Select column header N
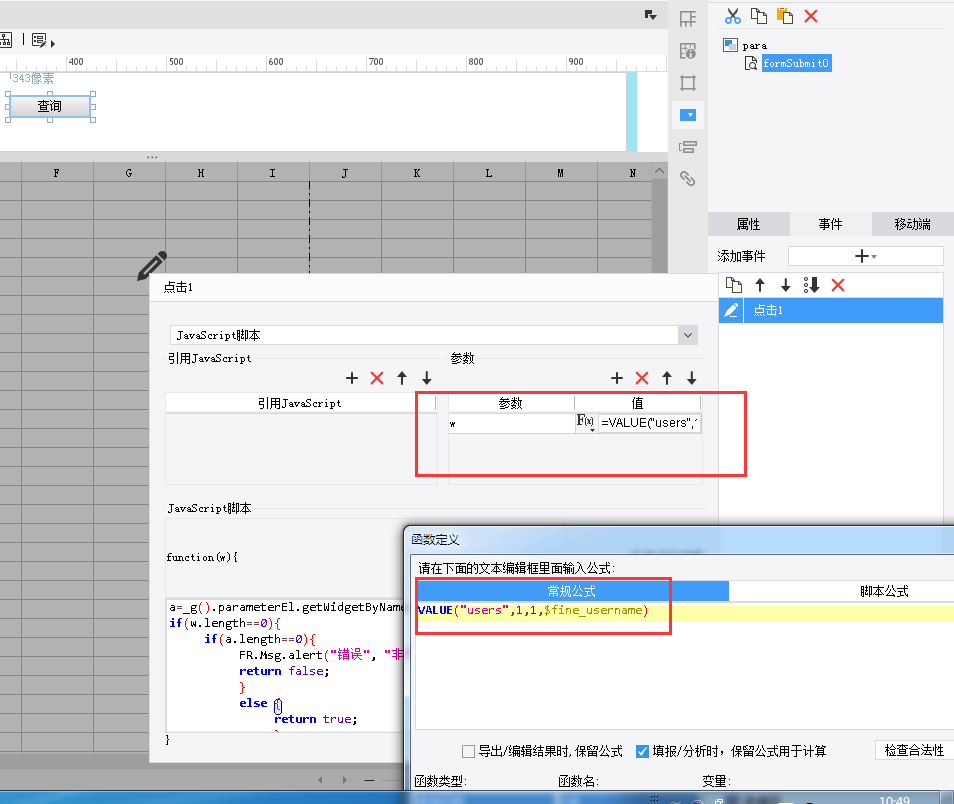The height and width of the screenshot is (804, 954). click(633, 173)
